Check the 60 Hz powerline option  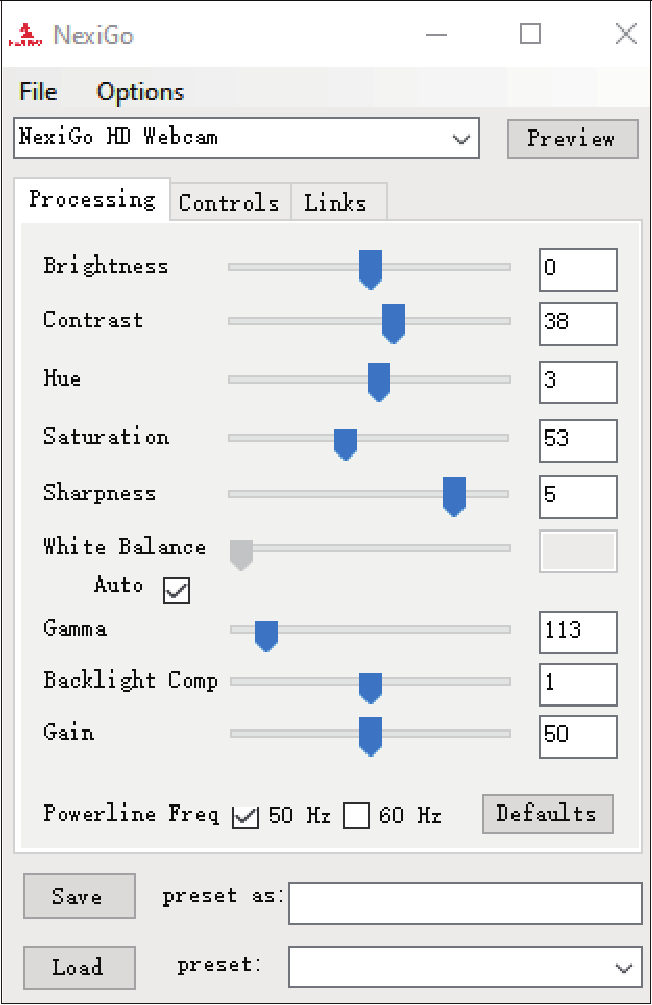click(x=356, y=817)
